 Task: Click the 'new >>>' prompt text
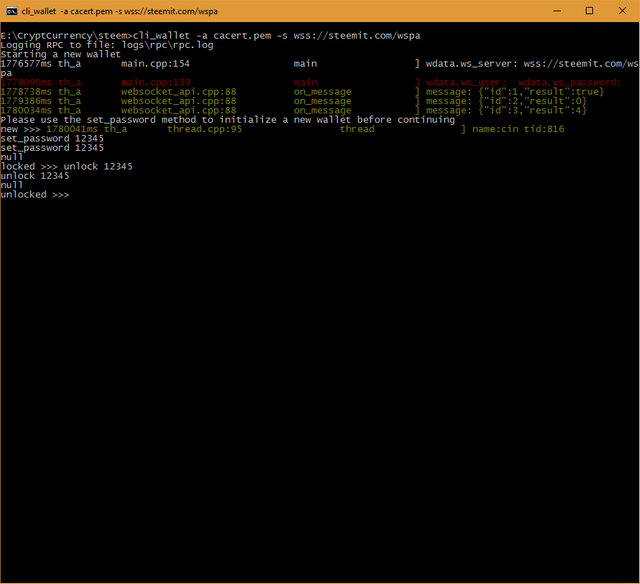pos(20,129)
